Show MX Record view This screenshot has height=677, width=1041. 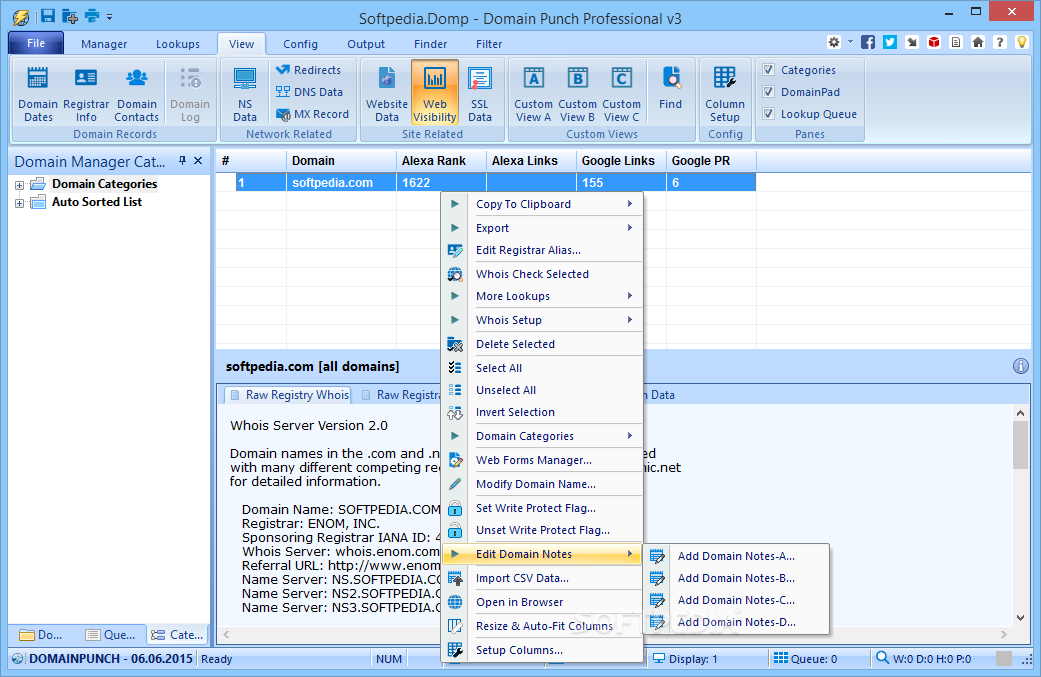(312, 114)
